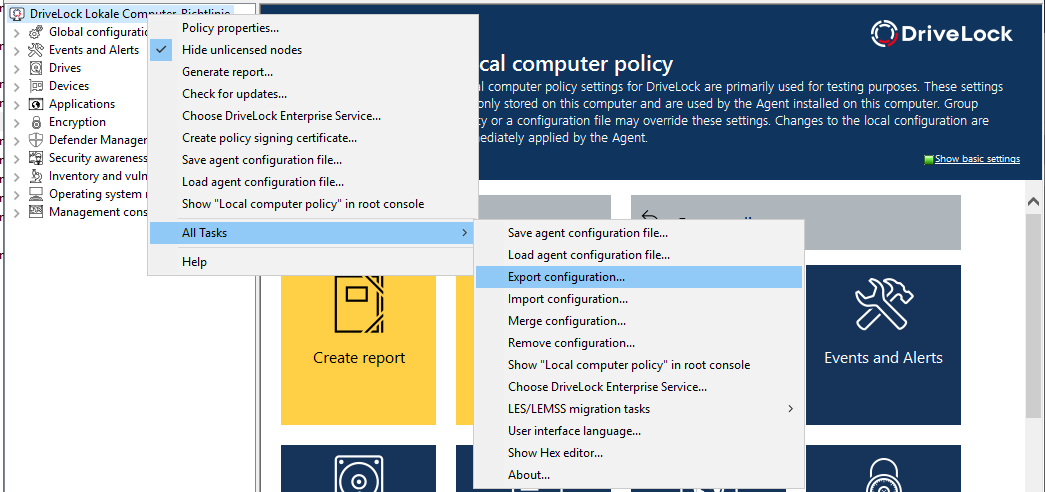Image resolution: width=1045 pixels, height=492 pixels.
Task: Click the Defender Management shield icon
Action: [x=37, y=140]
